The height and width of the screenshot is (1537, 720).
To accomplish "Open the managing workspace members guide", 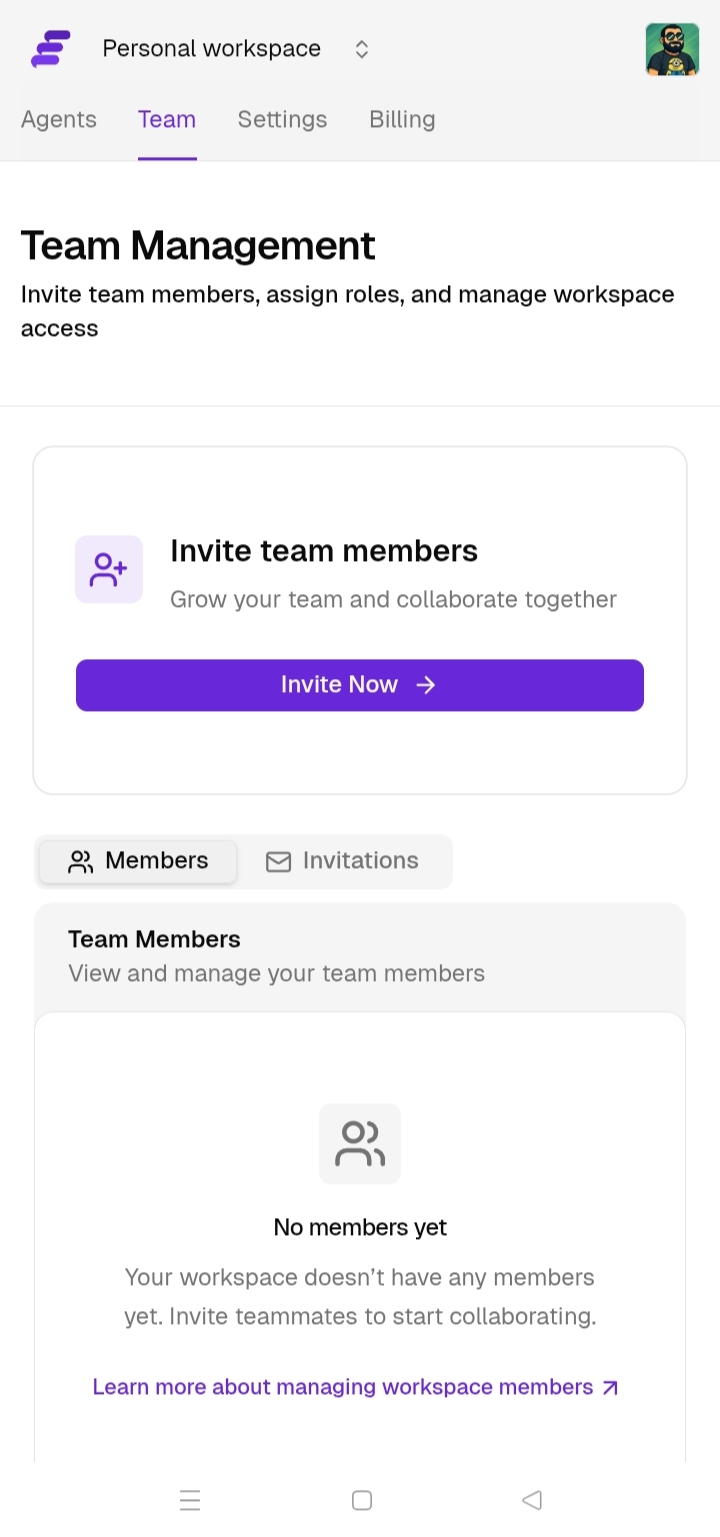I will click(x=343, y=1386).
